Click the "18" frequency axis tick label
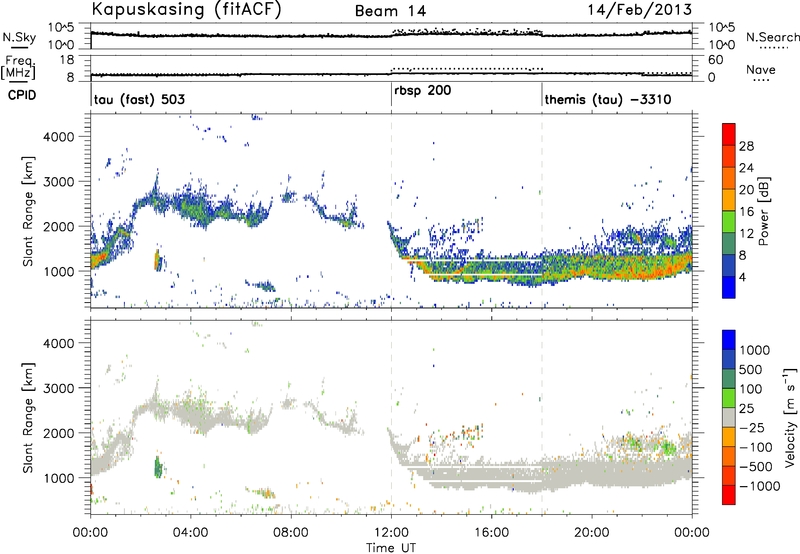 [x=67, y=60]
